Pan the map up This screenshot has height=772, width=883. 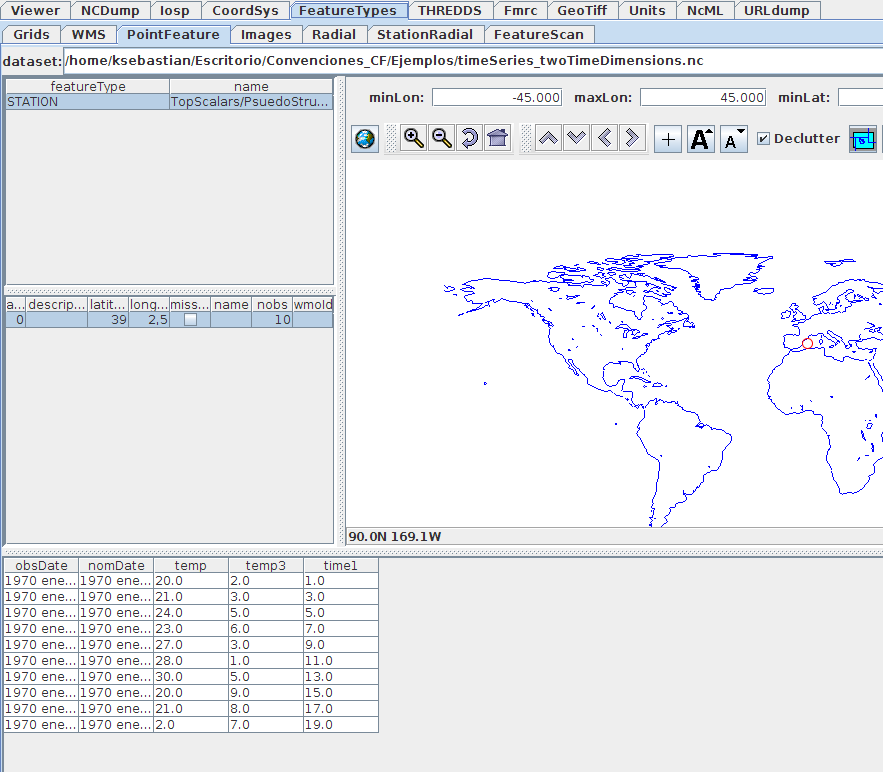pyautogui.click(x=548, y=139)
